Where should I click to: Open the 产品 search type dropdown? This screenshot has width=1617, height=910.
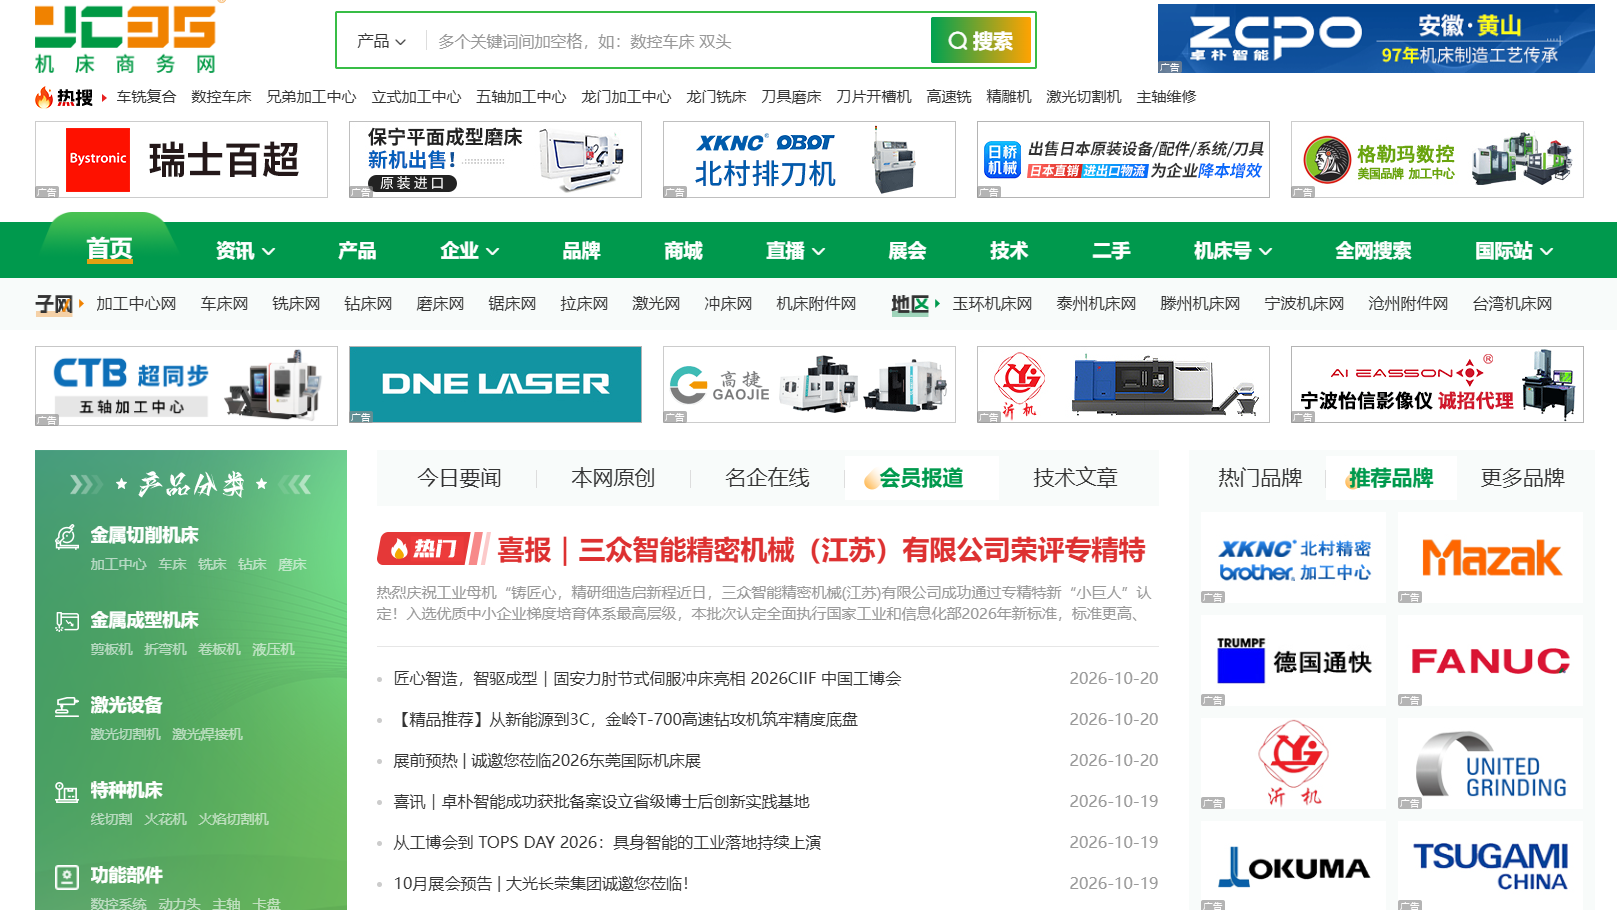[x=381, y=41]
